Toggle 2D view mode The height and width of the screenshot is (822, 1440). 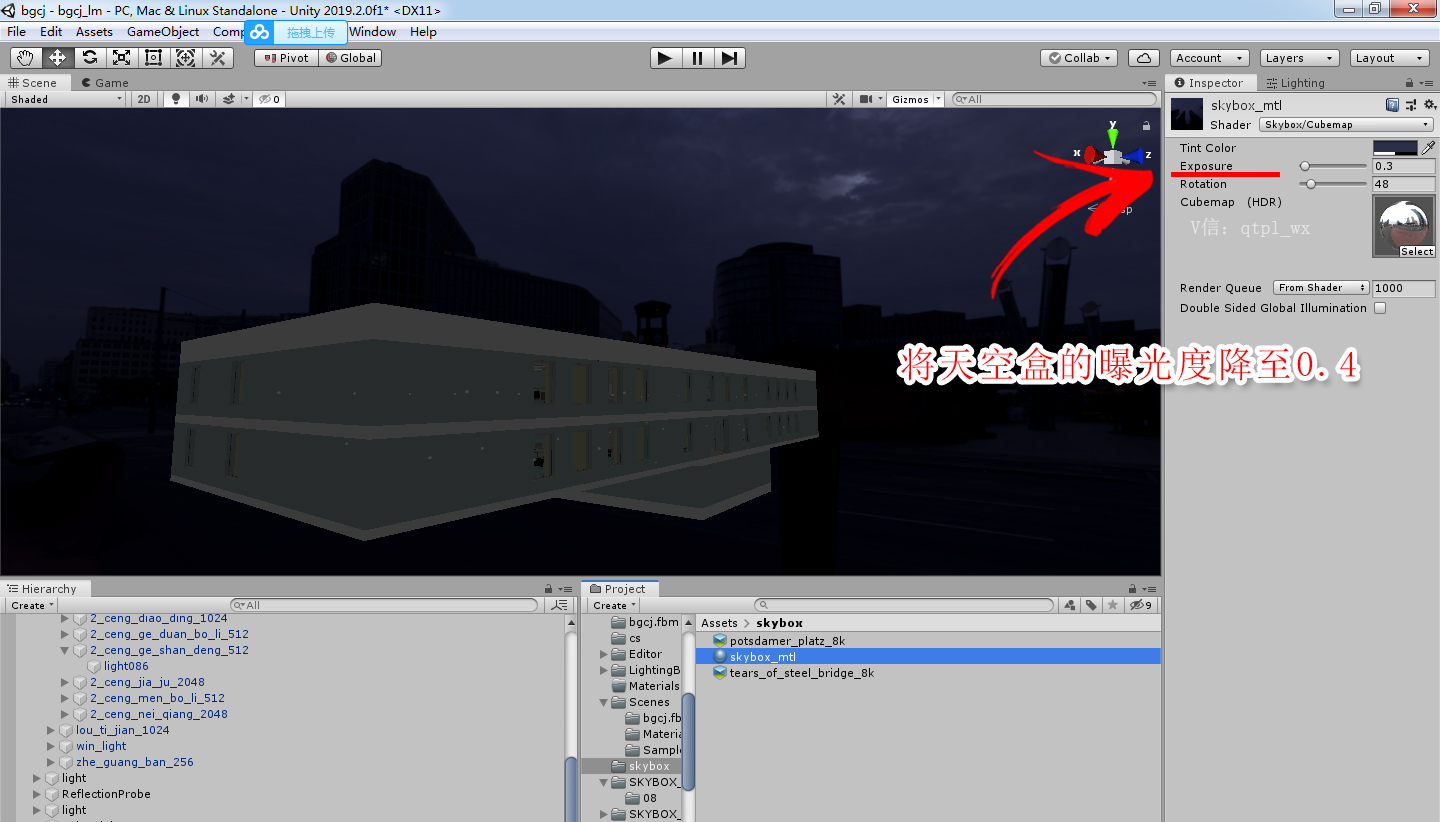tap(144, 99)
